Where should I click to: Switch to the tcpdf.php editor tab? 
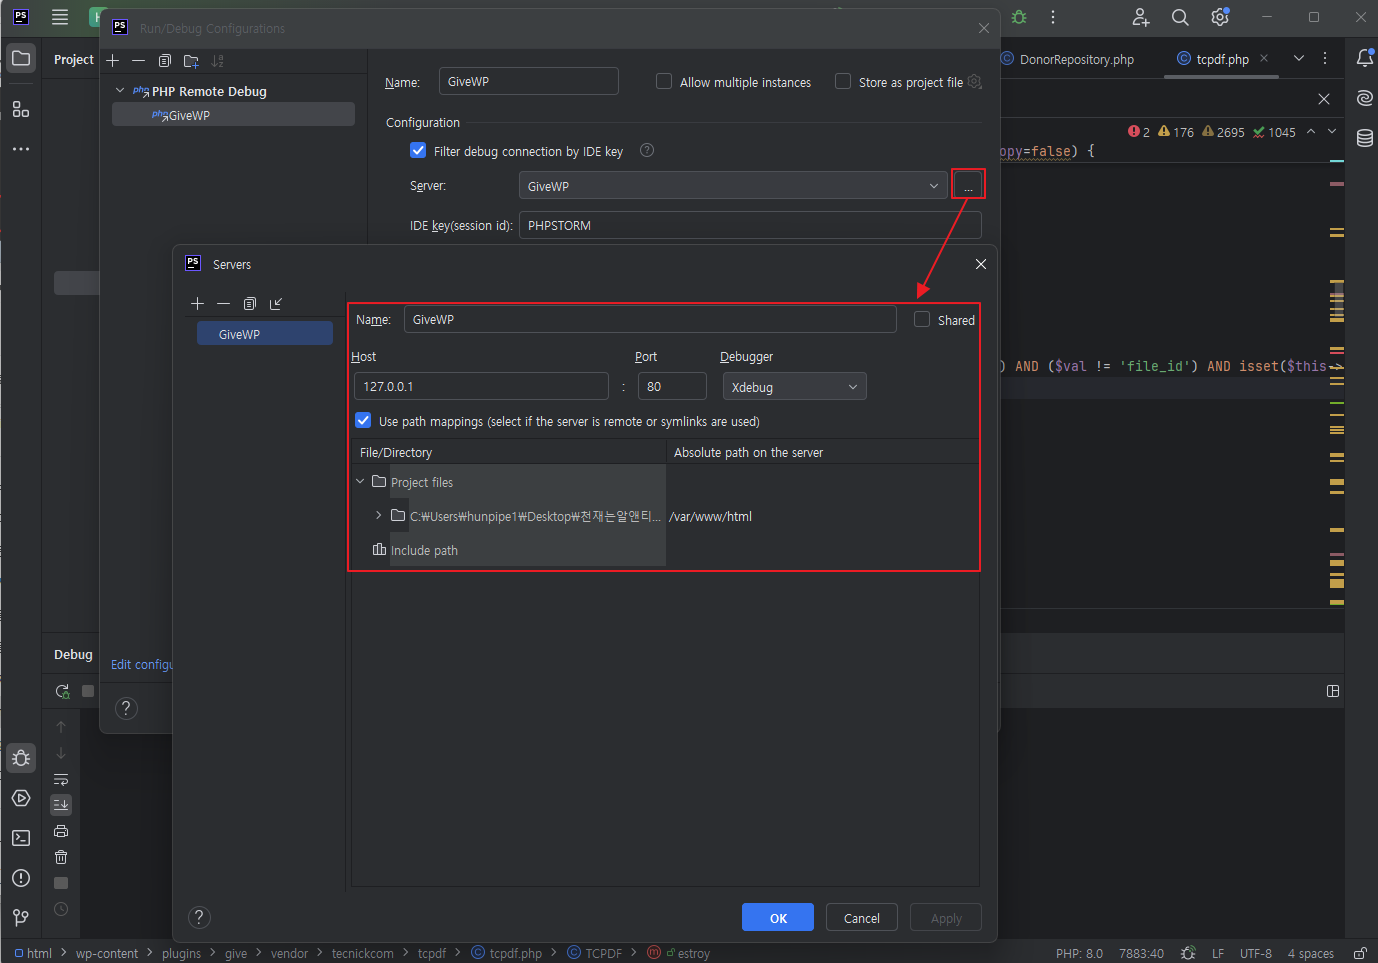pos(1222,59)
